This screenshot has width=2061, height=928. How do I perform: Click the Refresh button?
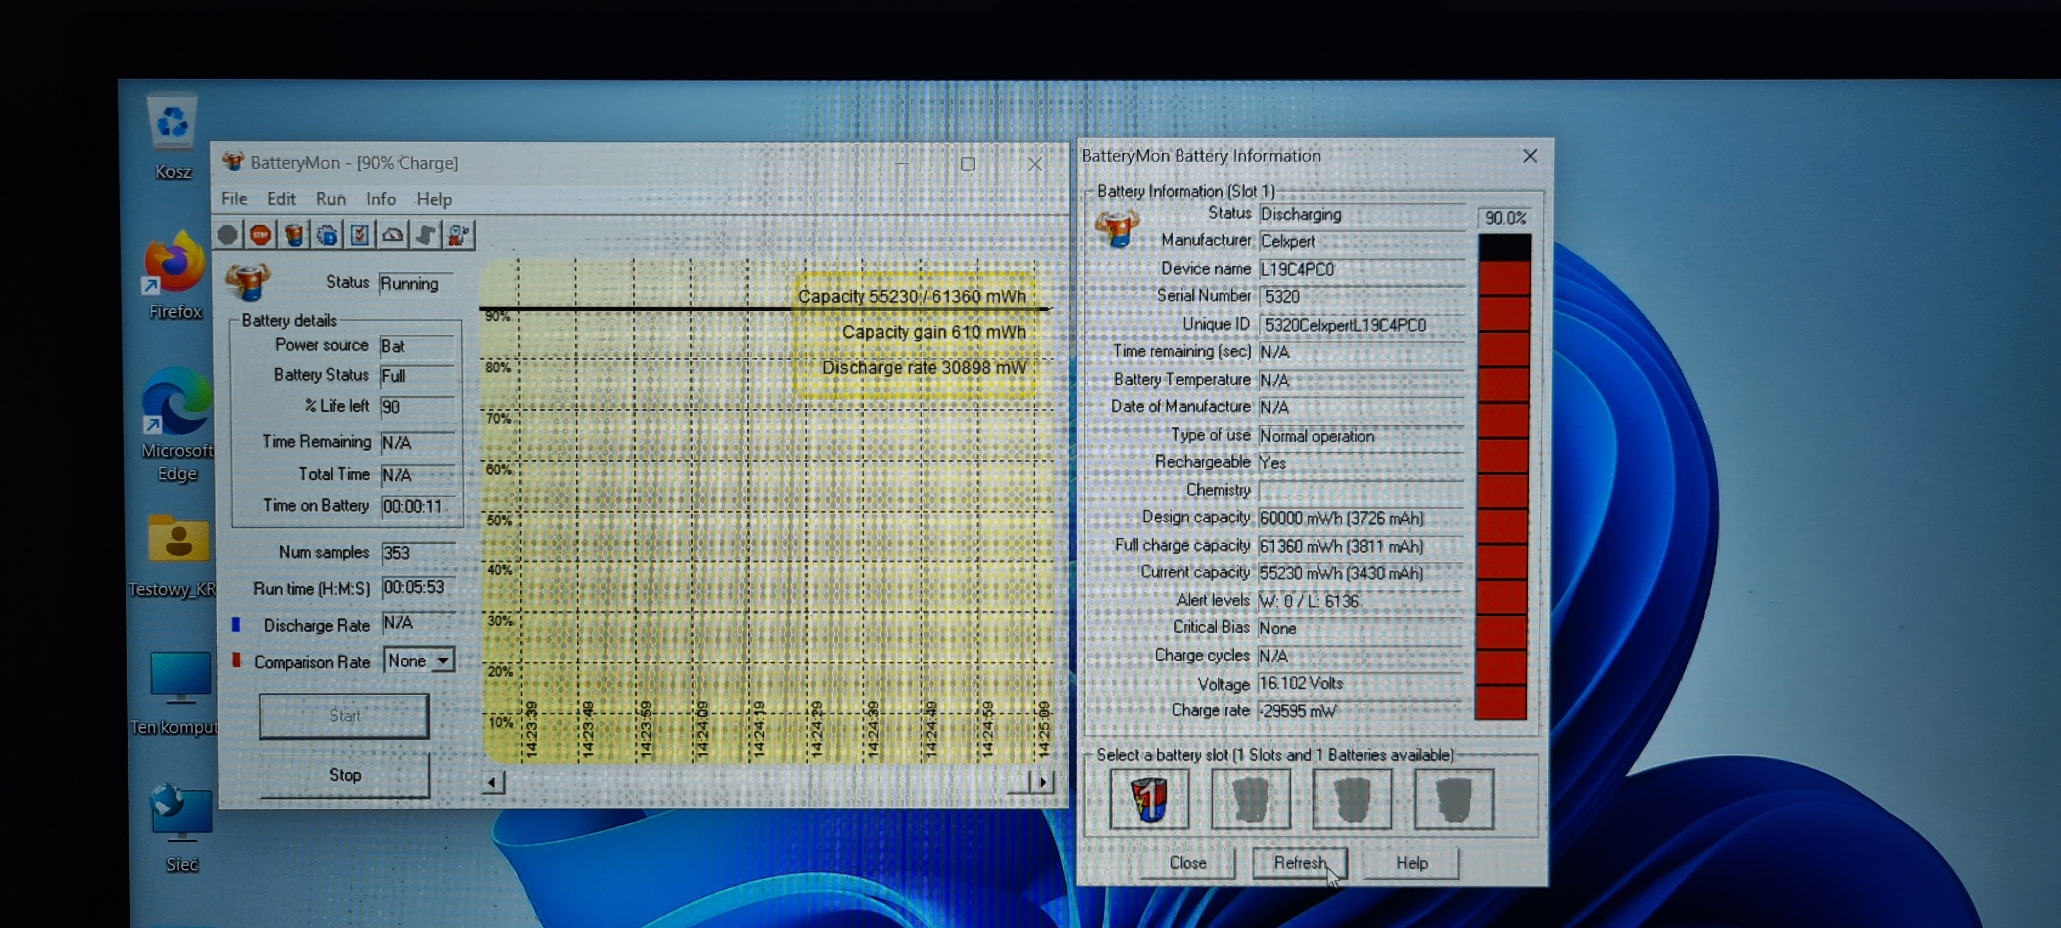[1299, 863]
